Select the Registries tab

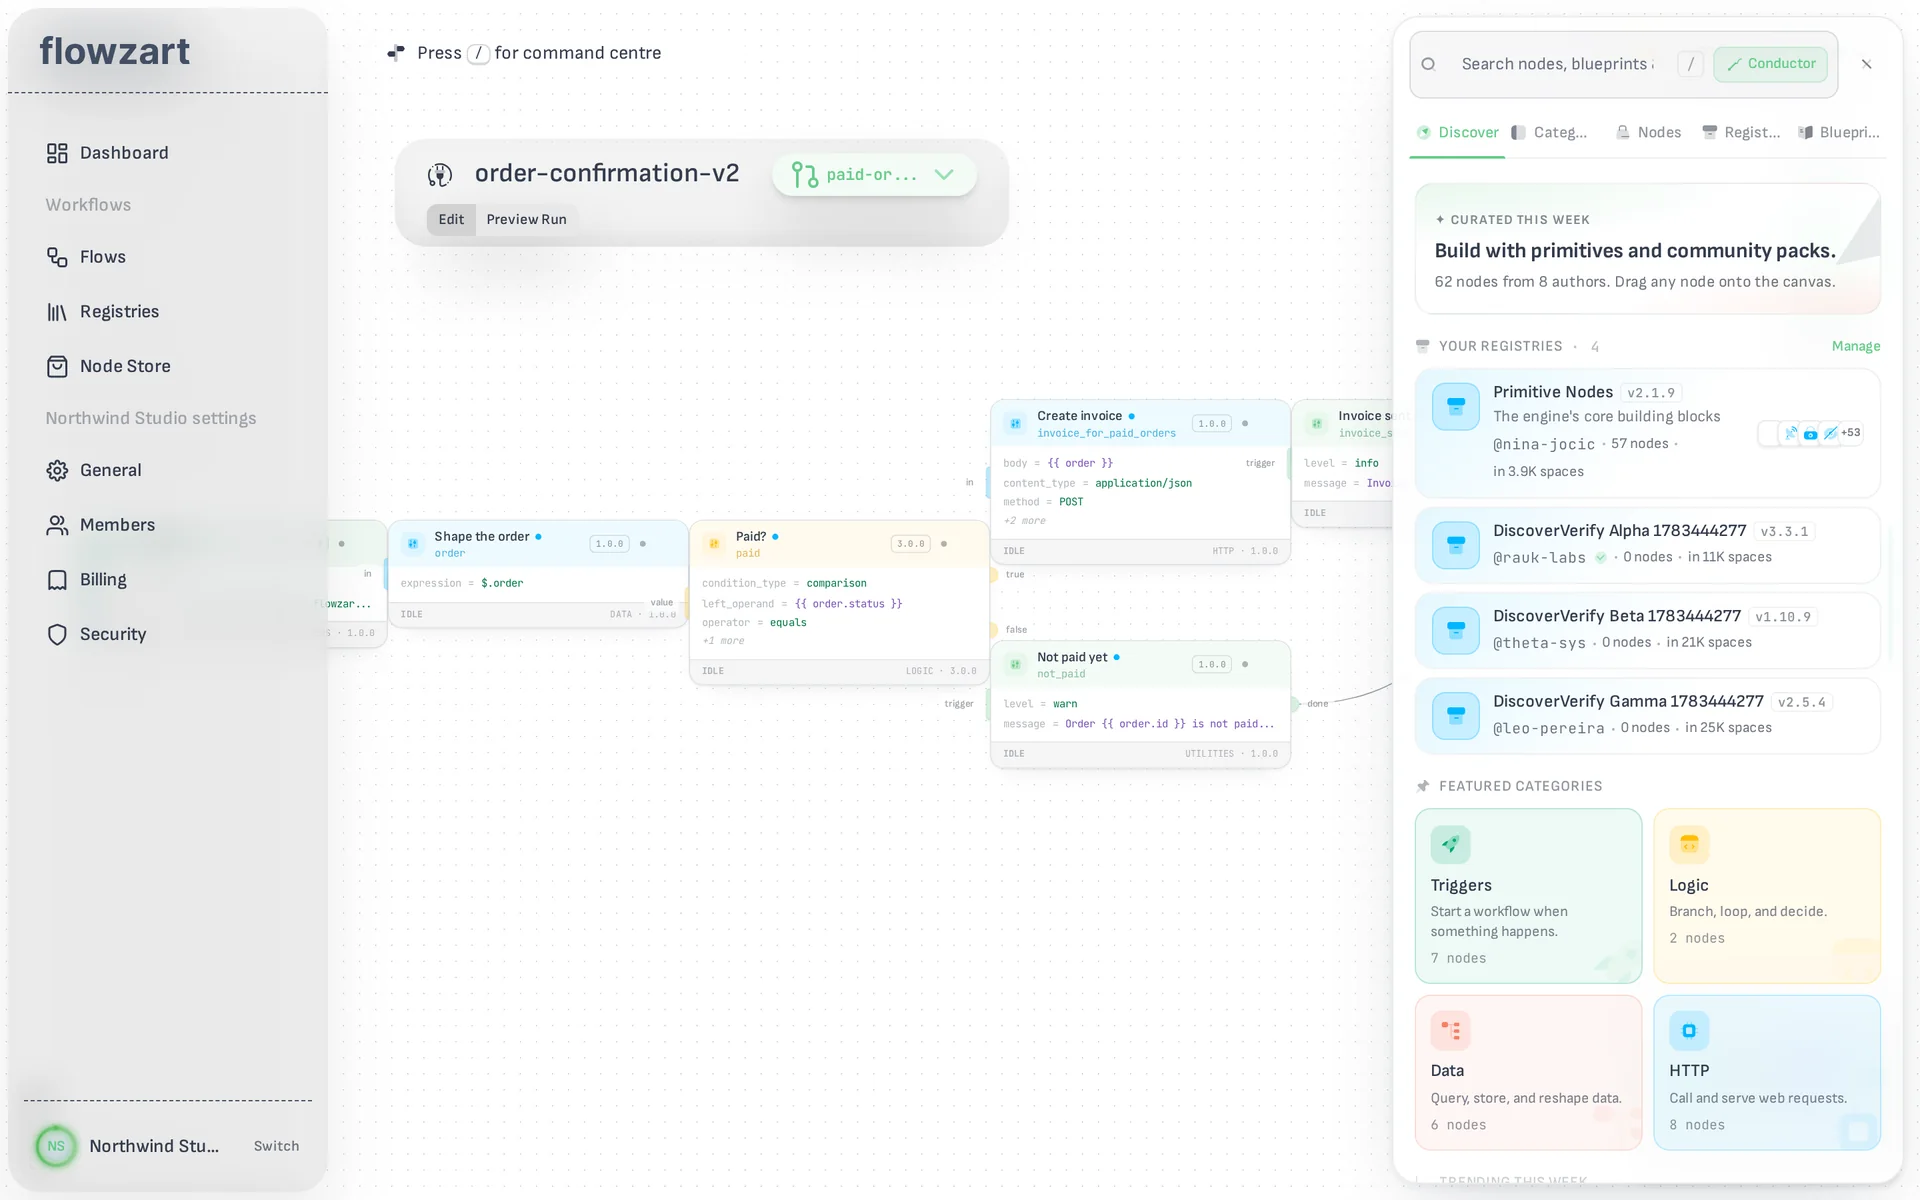[1741, 133]
